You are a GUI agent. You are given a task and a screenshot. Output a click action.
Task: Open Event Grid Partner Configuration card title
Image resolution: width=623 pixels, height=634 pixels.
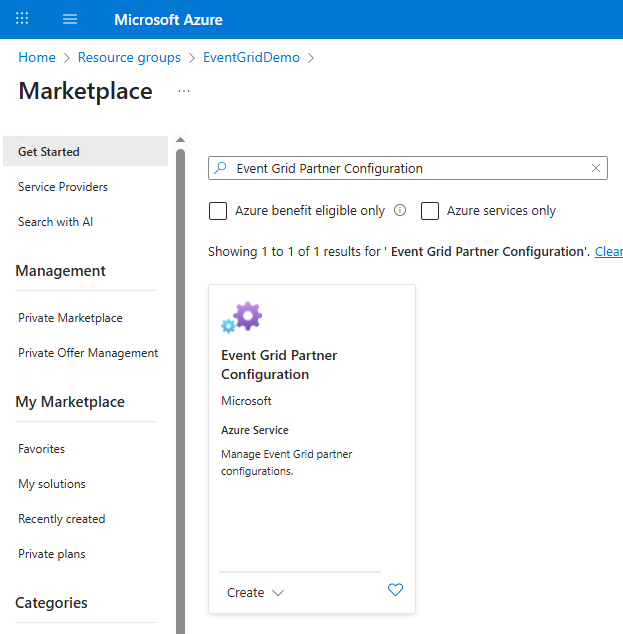(279, 365)
